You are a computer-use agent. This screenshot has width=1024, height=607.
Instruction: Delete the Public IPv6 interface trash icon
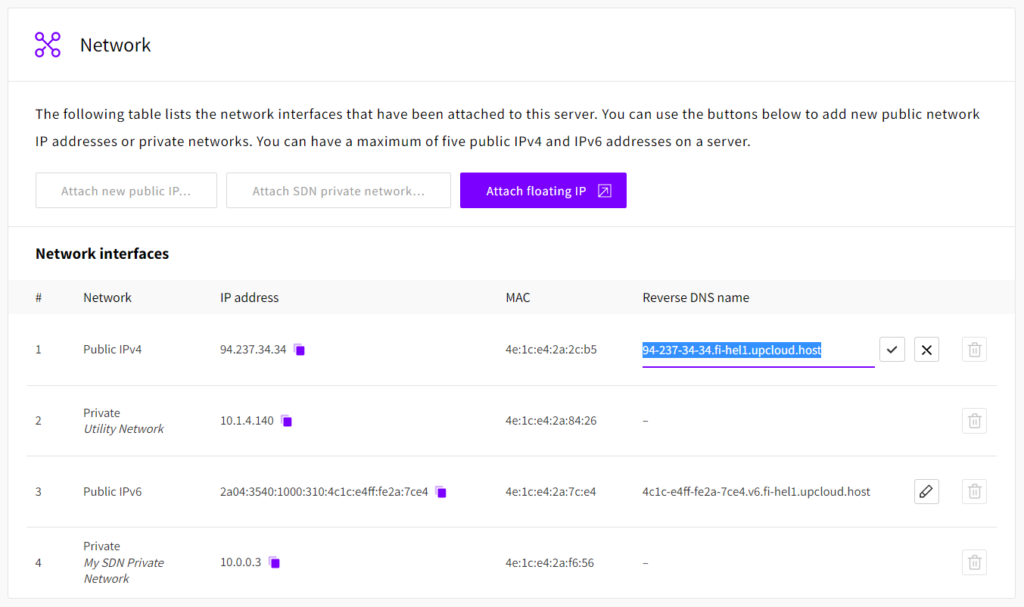coord(974,491)
